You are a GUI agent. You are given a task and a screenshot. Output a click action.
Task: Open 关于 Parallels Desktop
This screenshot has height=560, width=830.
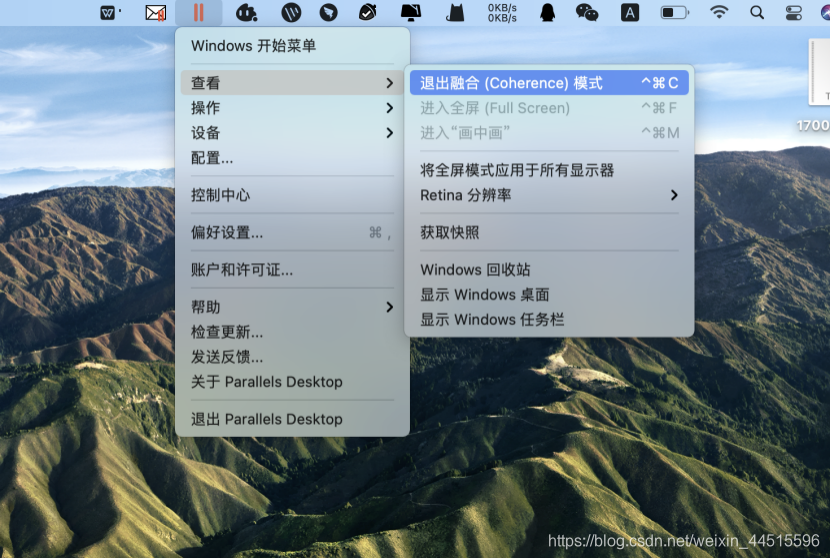point(292,382)
